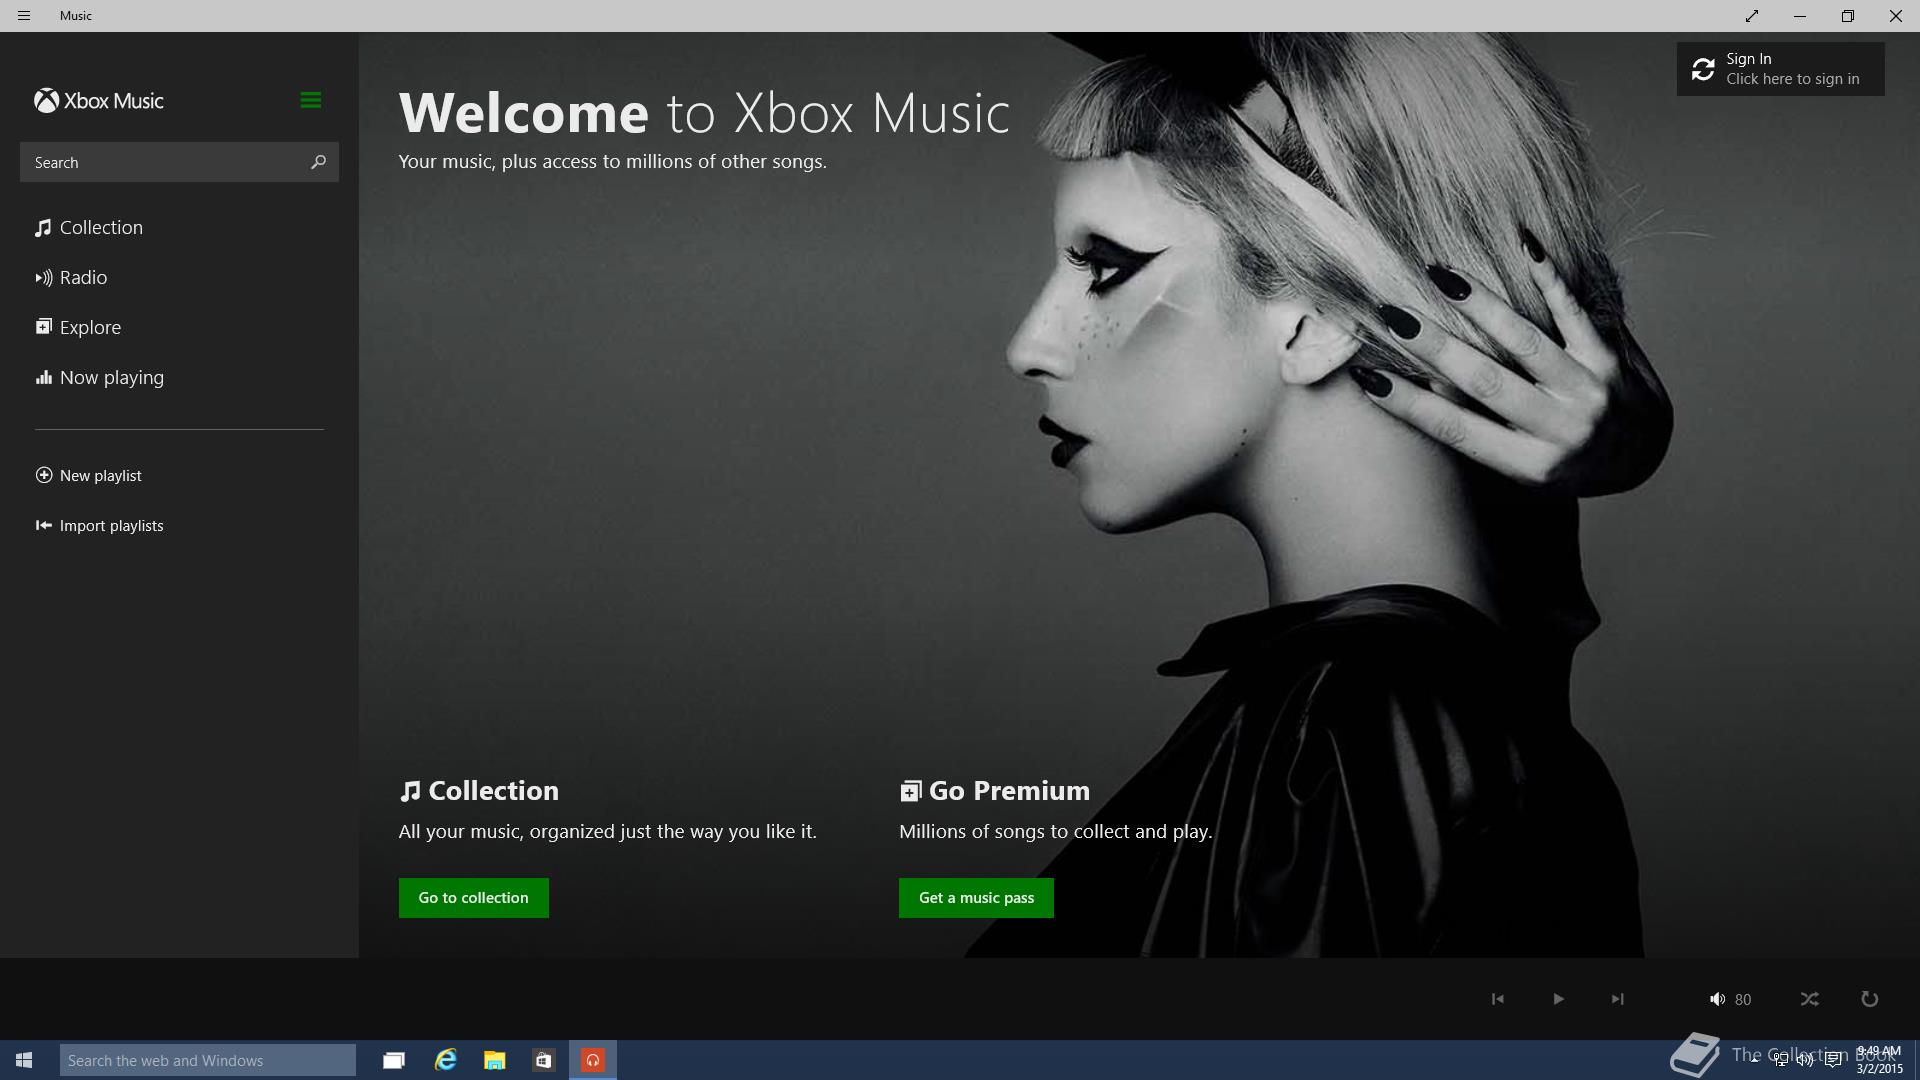Click Import playlists
Image resolution: width=1920 pixels, height=1080 pixels.
99,526
